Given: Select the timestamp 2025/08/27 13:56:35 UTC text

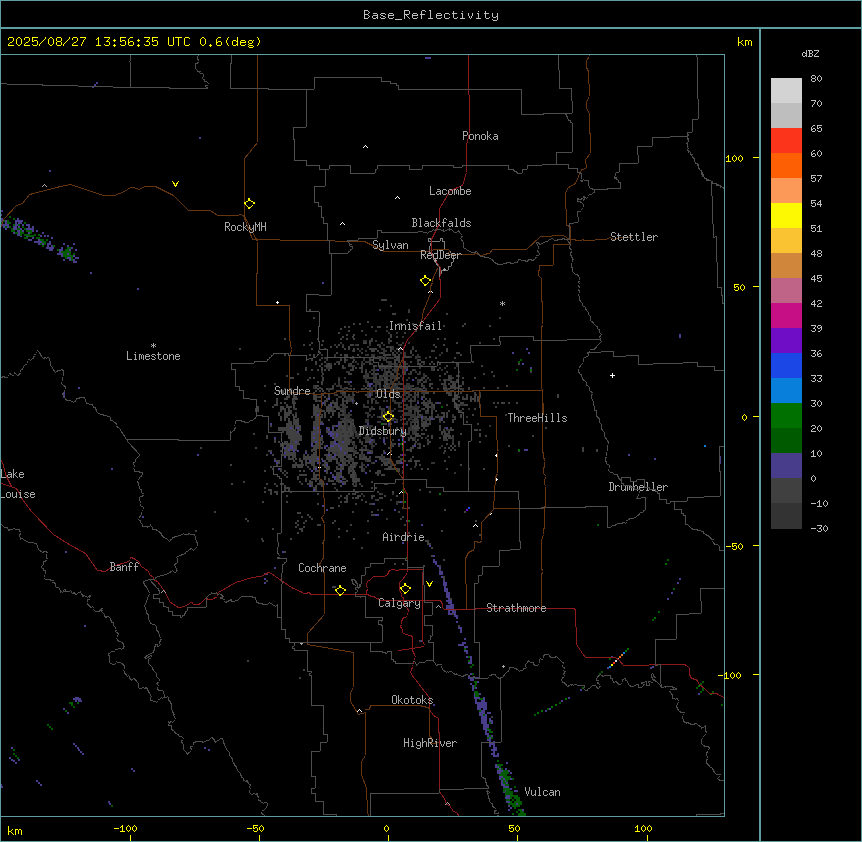Looking at the screenshot, I should click(x=99, y=42).
